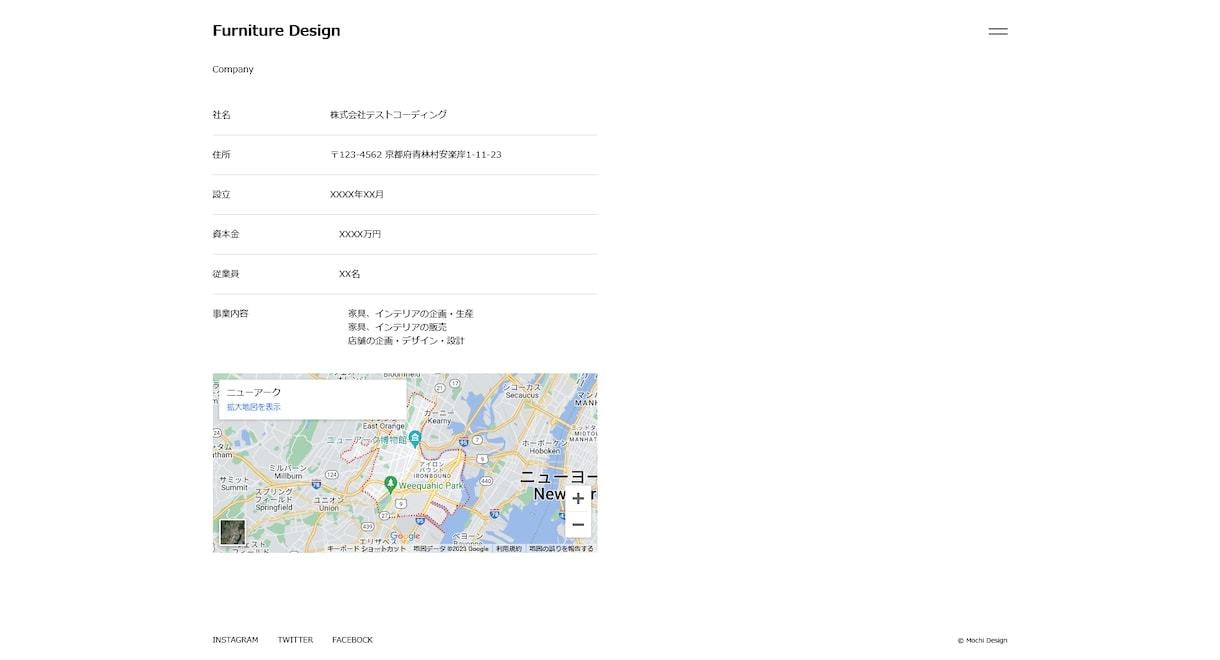The width and height of the screenshot is (1220, 660).
Task: Click the 事業内容 row label
Action: 230,314
